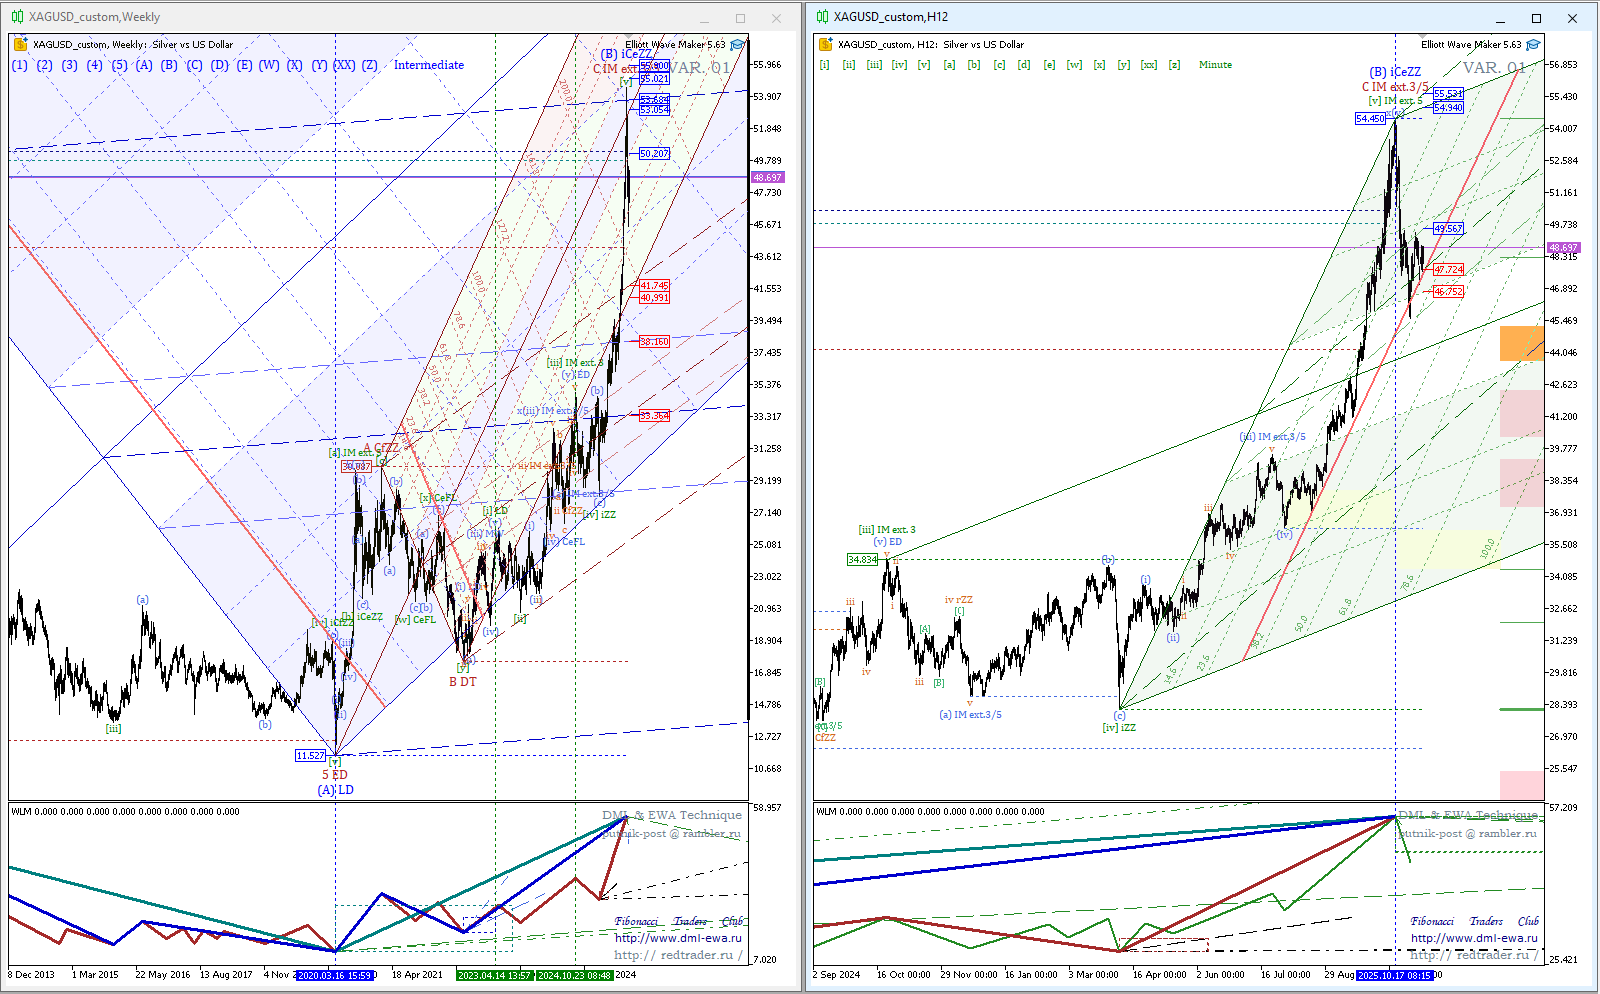Minimize the XAGUSD Weekly chart window
Viewport: 1600px width, 994px height.
(x=704, y=18)
